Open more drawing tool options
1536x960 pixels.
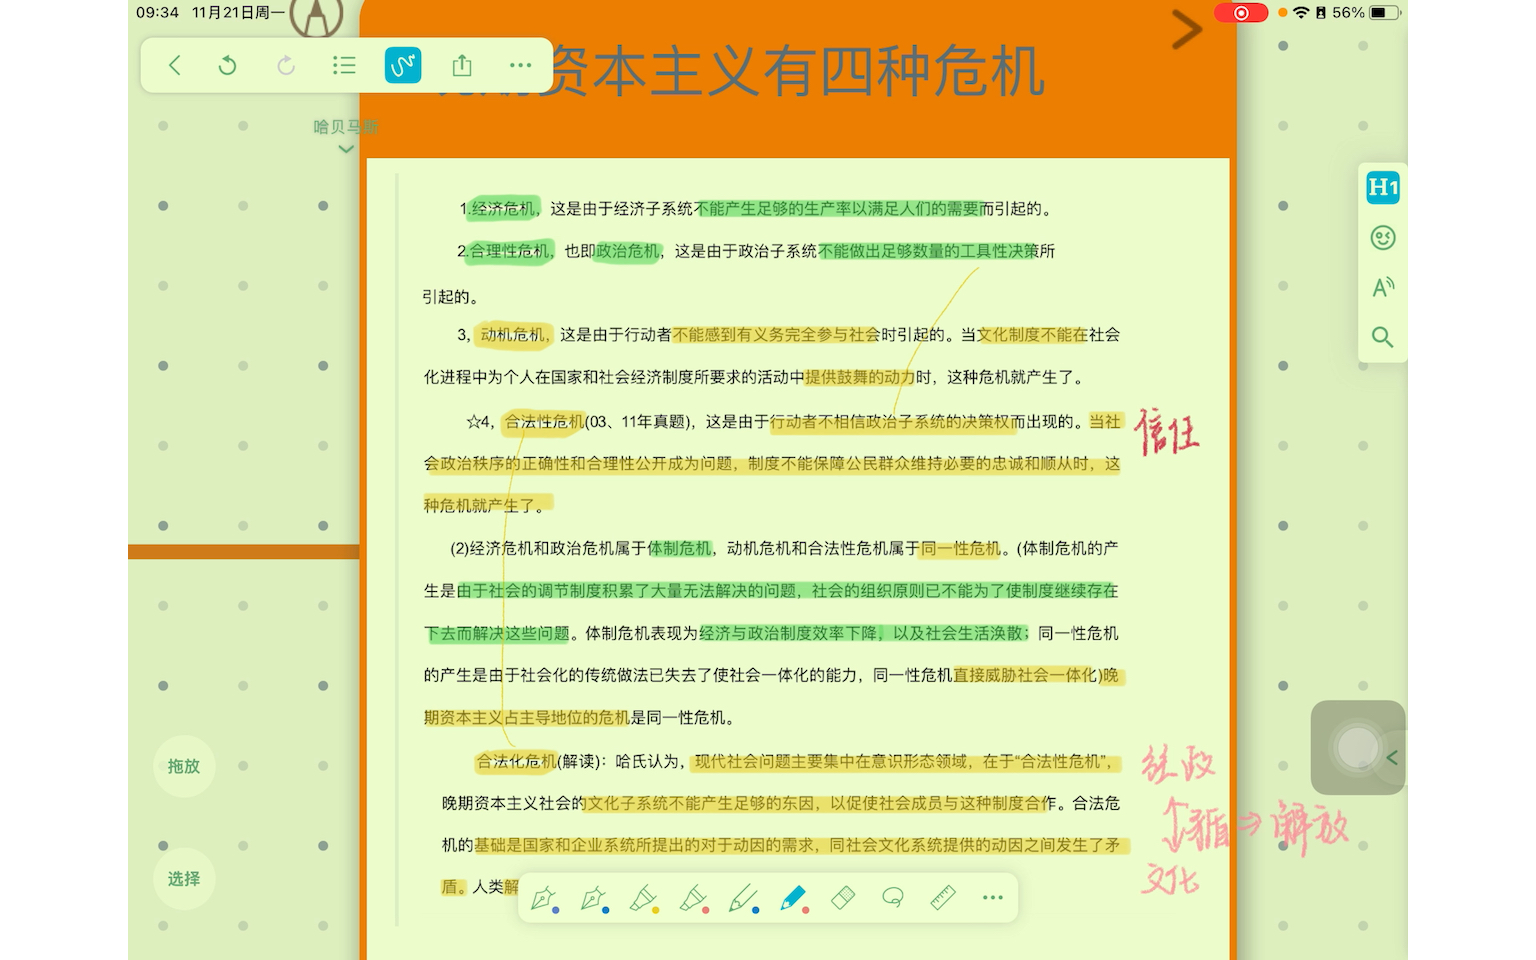tap(992, 898)
